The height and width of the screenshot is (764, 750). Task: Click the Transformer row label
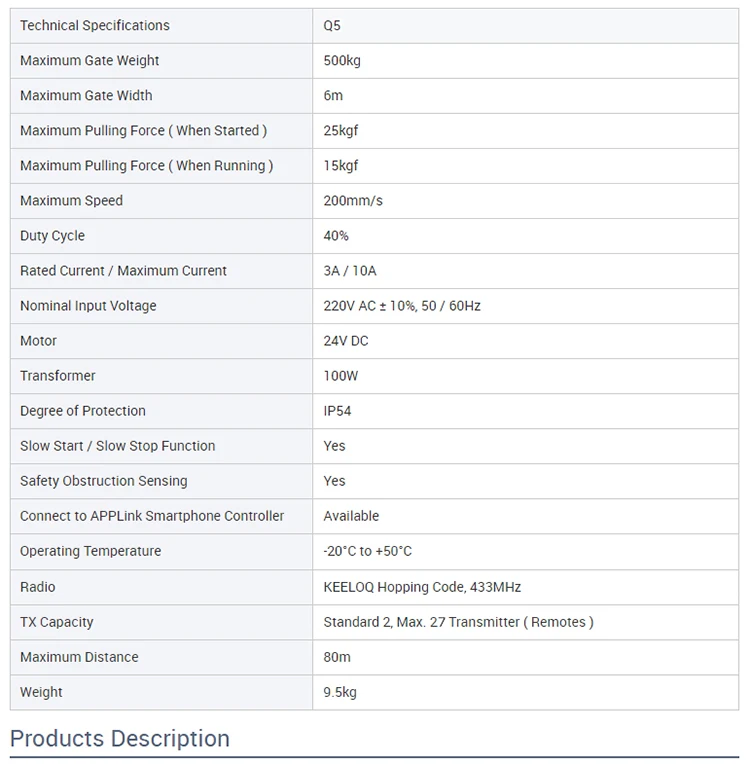(58, 375)
